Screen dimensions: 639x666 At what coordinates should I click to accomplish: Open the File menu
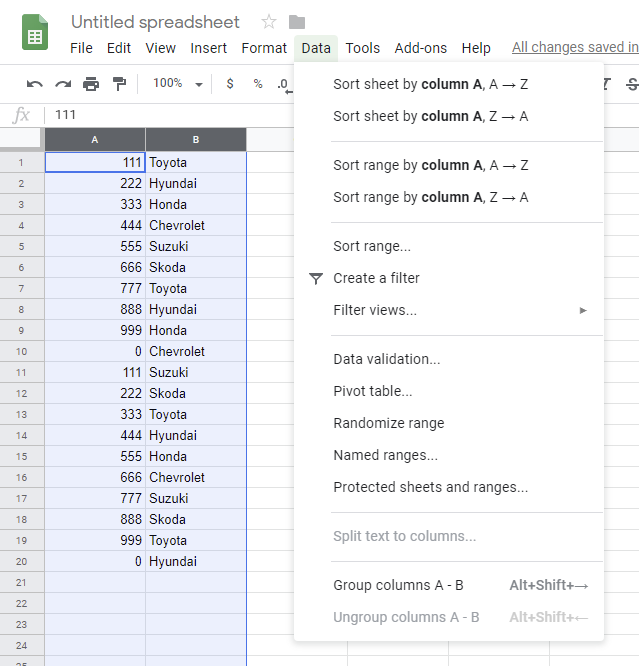[81, 48]
